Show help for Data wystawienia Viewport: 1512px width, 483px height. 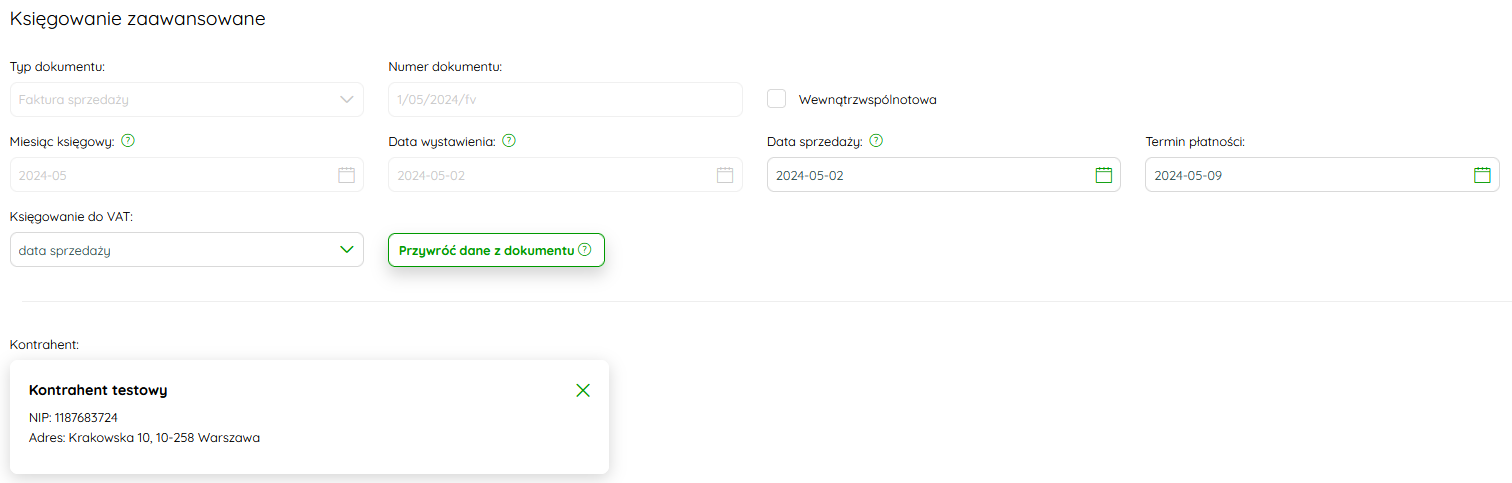[509, 141]
